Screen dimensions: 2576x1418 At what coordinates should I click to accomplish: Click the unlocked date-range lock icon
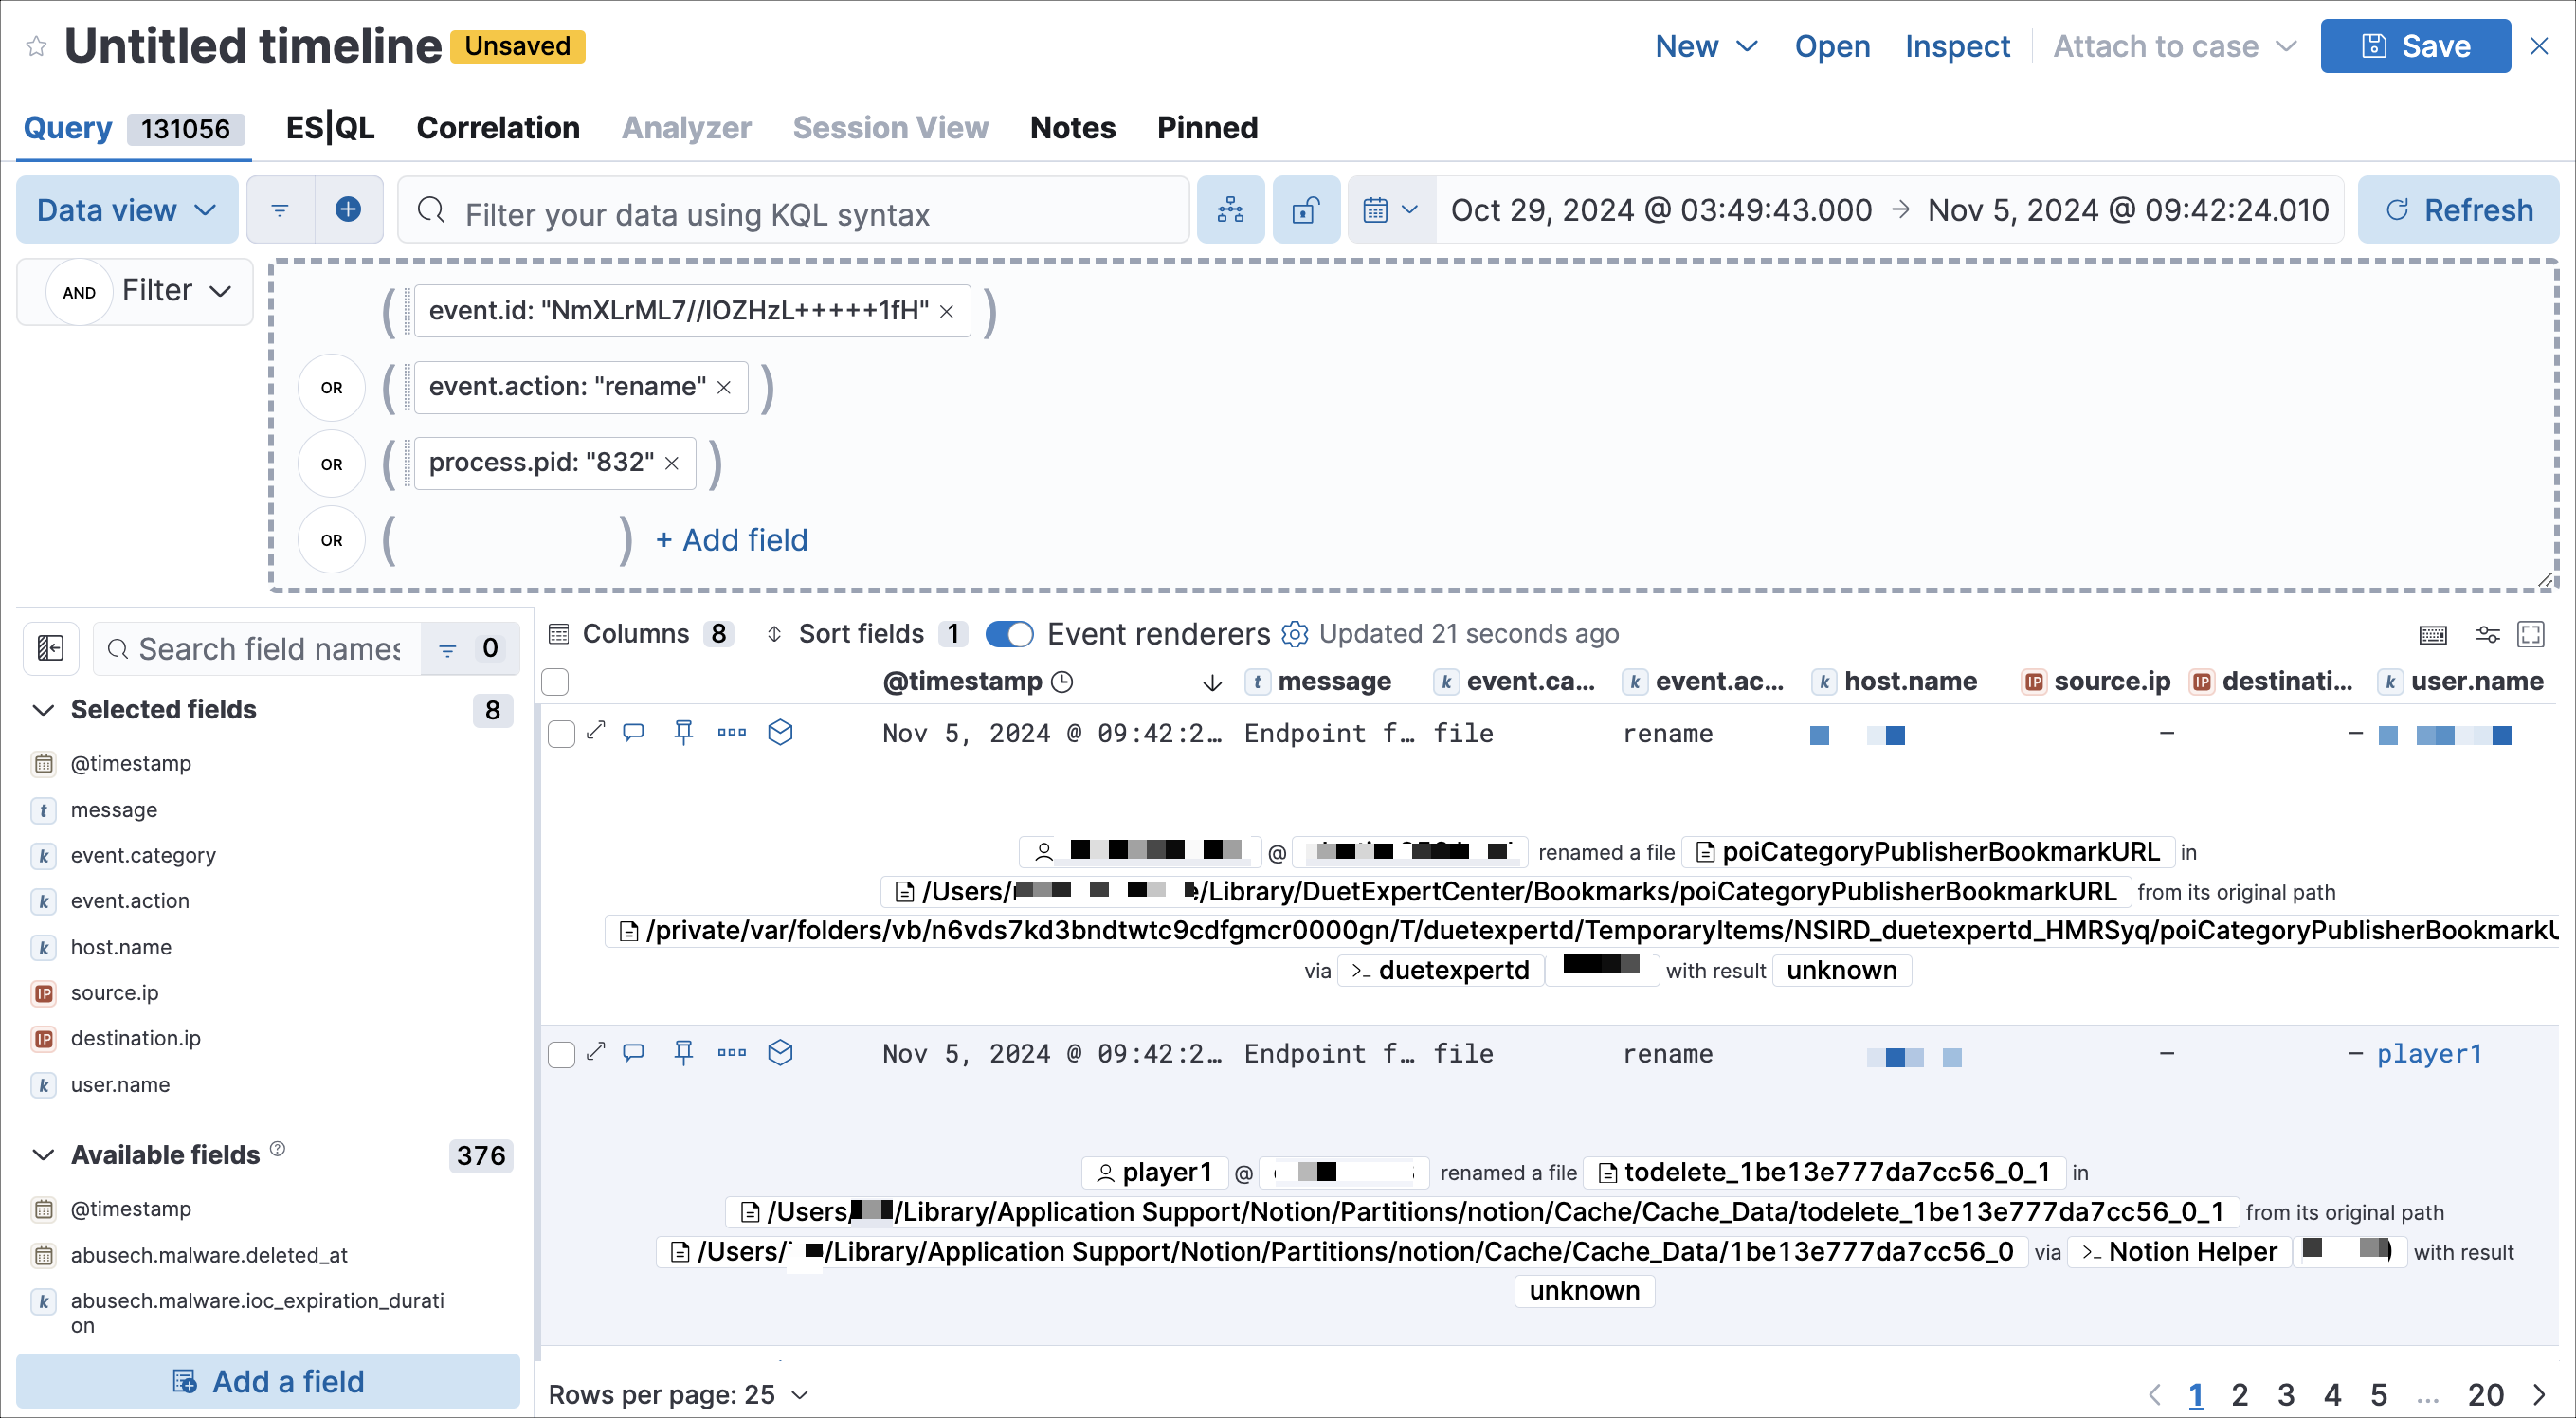tap(1306, 209)
